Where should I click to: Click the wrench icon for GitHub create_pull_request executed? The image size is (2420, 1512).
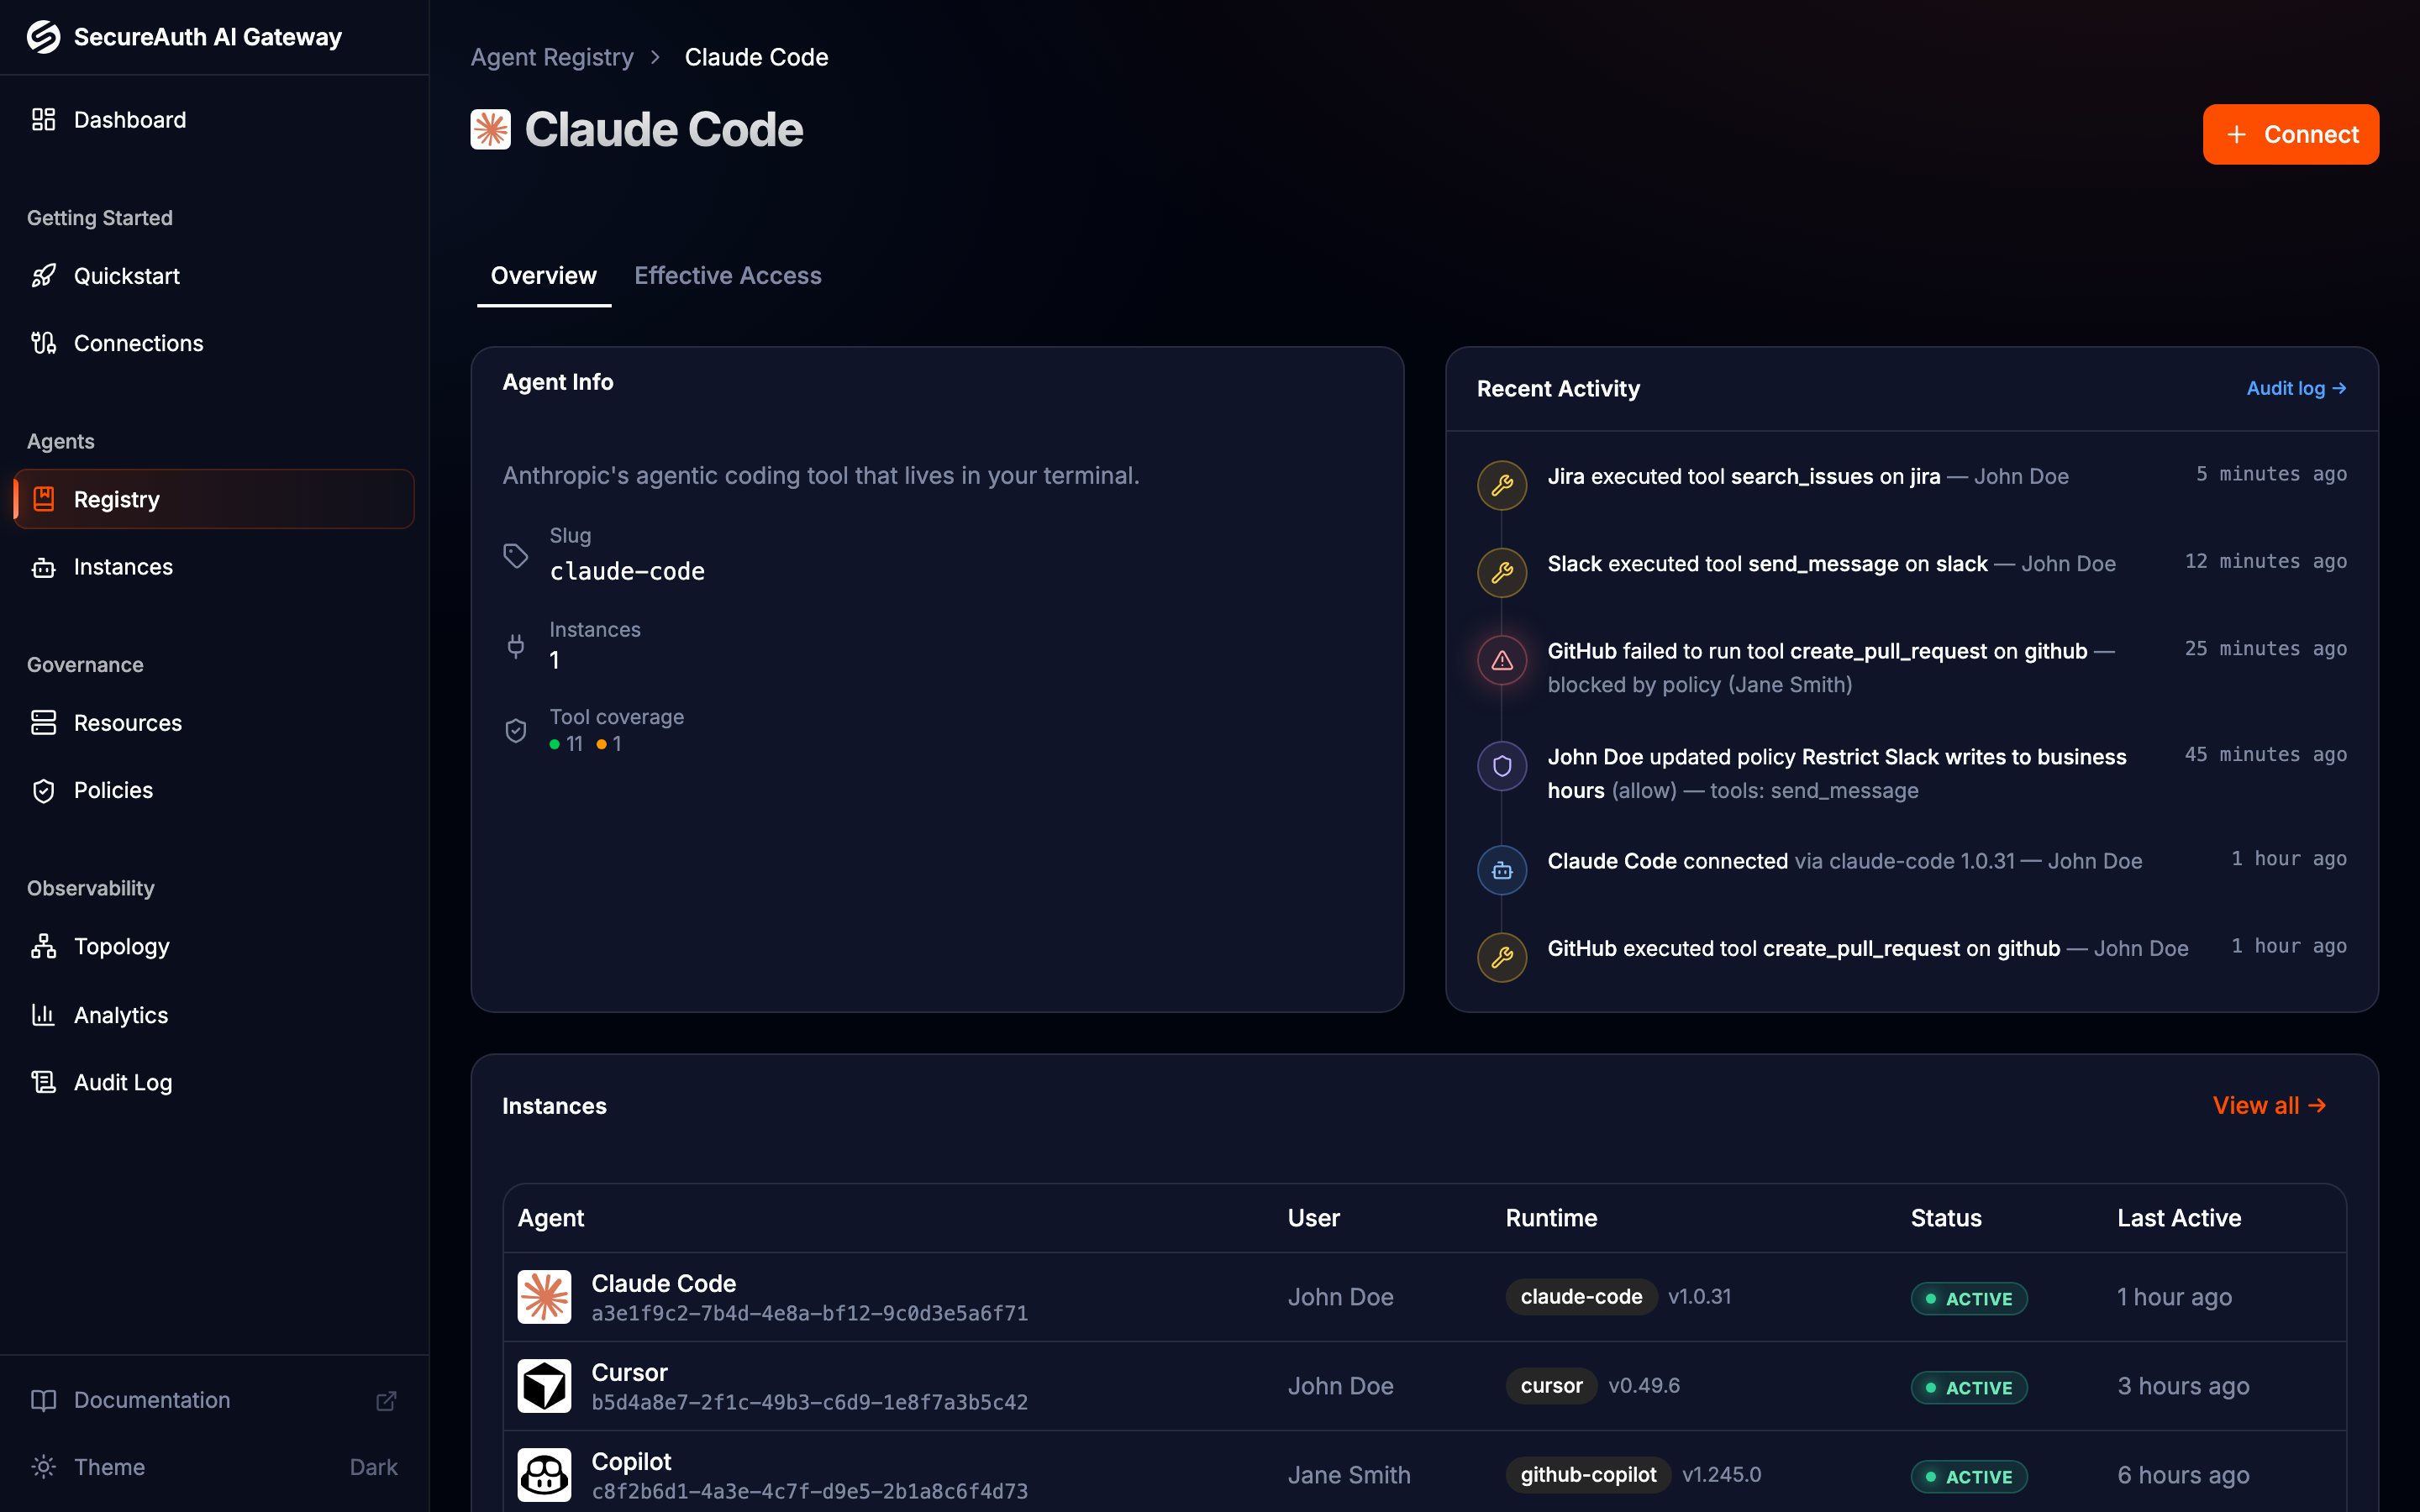point(1502,958)
